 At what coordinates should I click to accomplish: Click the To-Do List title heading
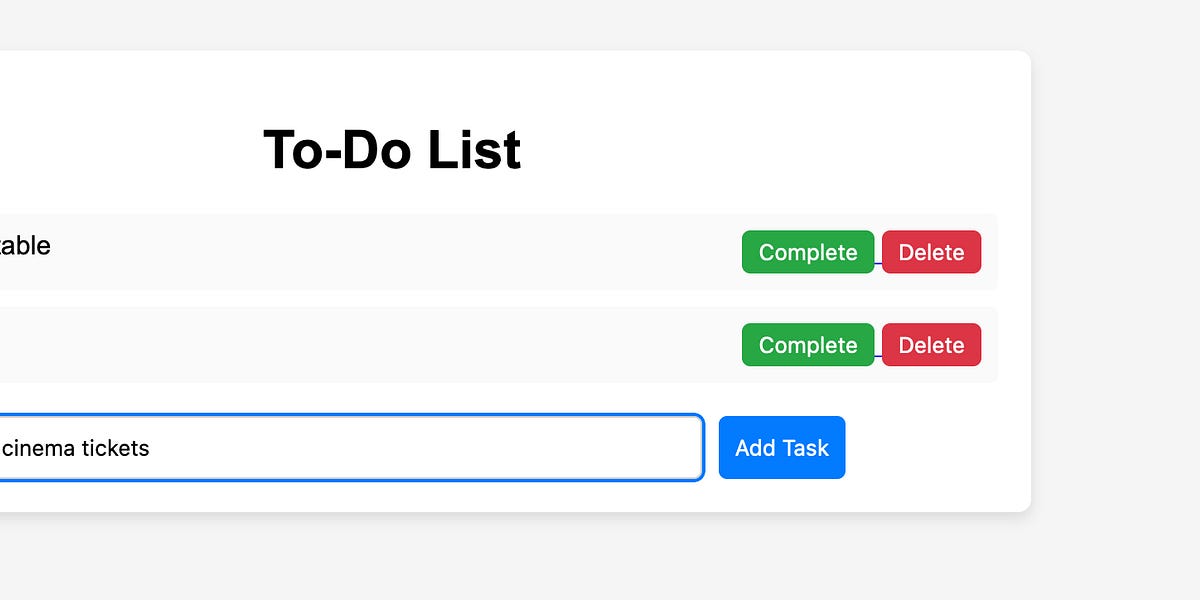point(390,150)
